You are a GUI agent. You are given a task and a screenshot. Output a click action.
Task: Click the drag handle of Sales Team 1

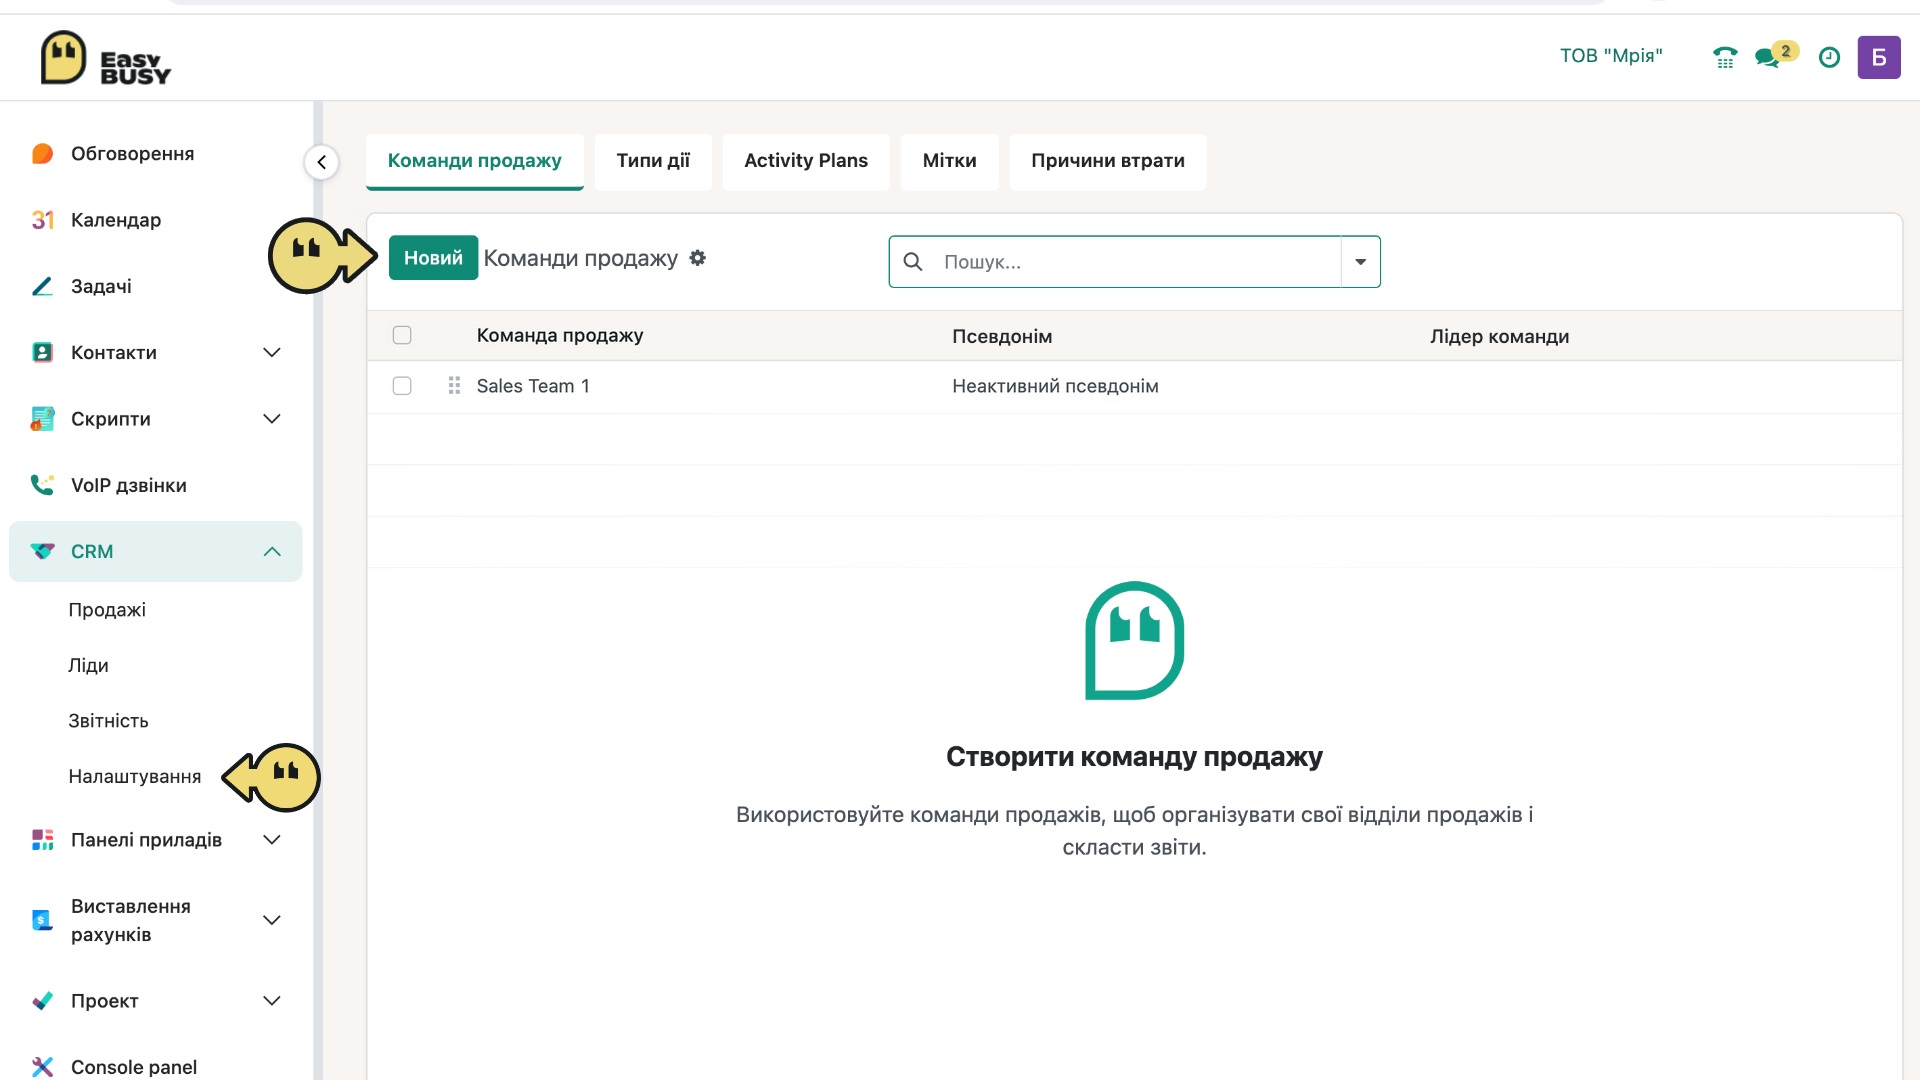pos(454,386)
